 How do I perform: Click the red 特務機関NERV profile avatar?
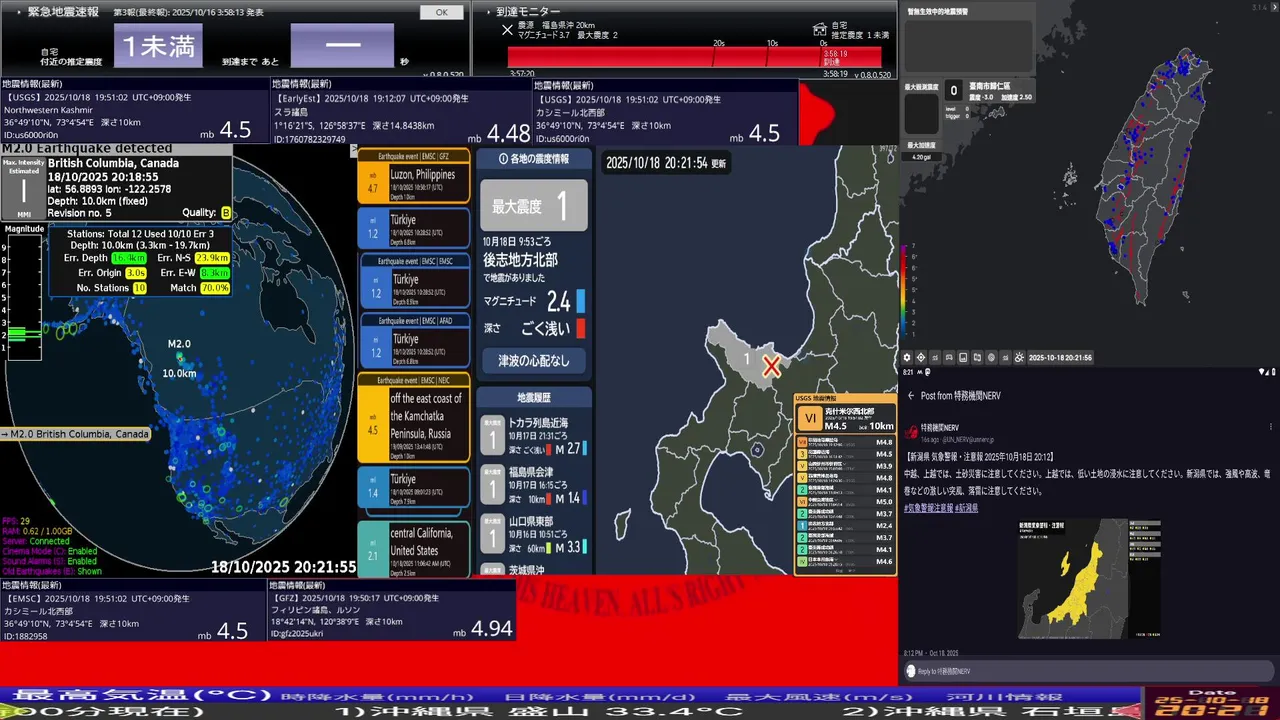tap(912, 431)
